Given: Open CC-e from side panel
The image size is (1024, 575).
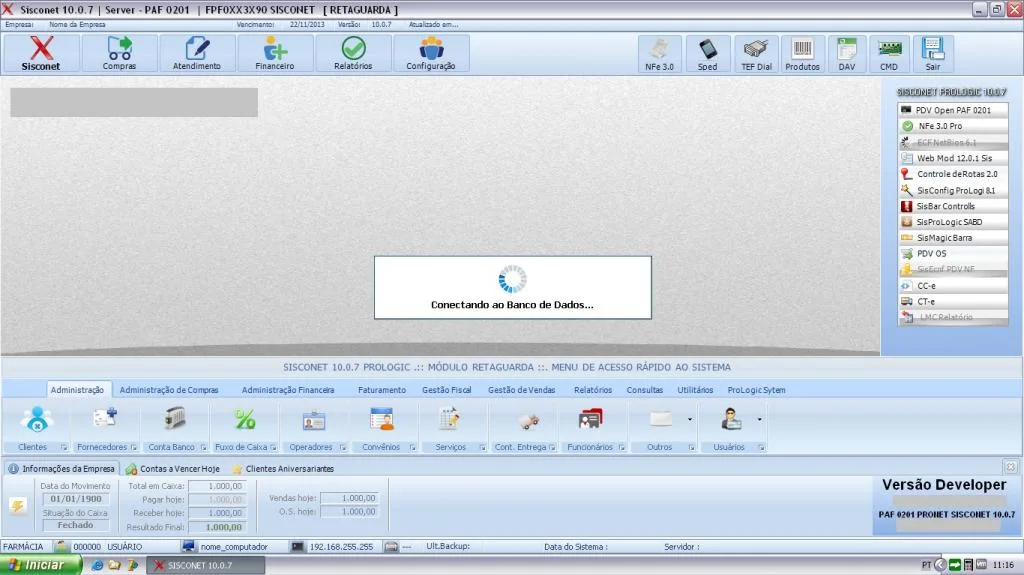Looking at the screenshot, I should [953, 286].
